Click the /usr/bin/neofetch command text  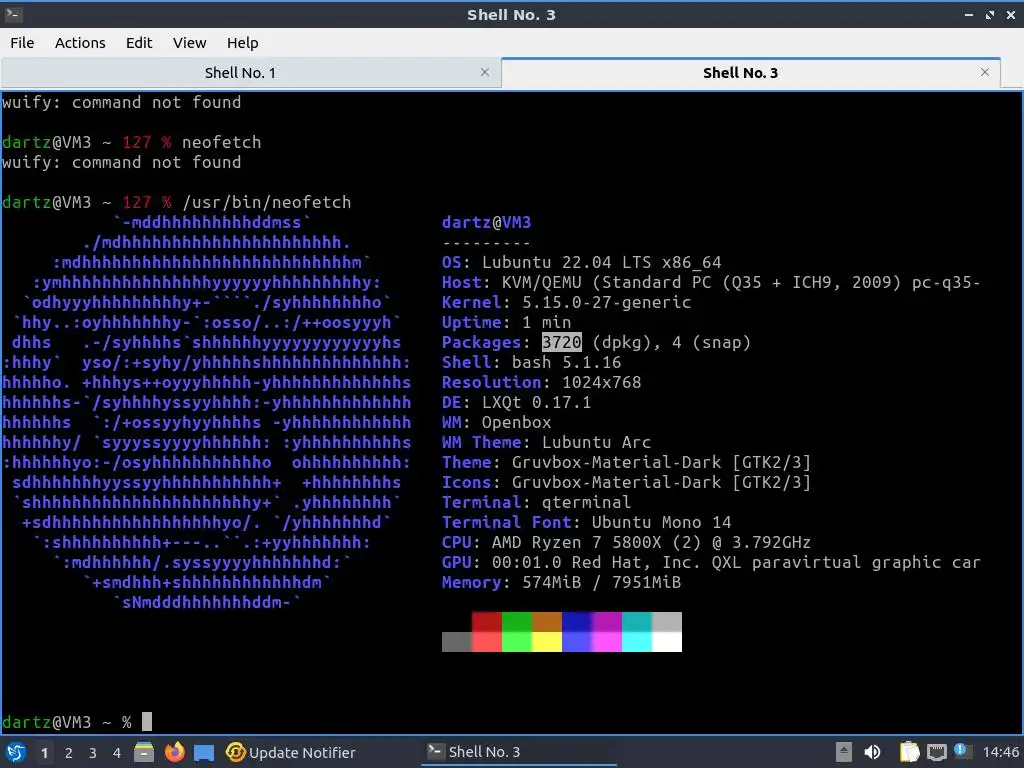pyautogui.click(x=266, y=202)
